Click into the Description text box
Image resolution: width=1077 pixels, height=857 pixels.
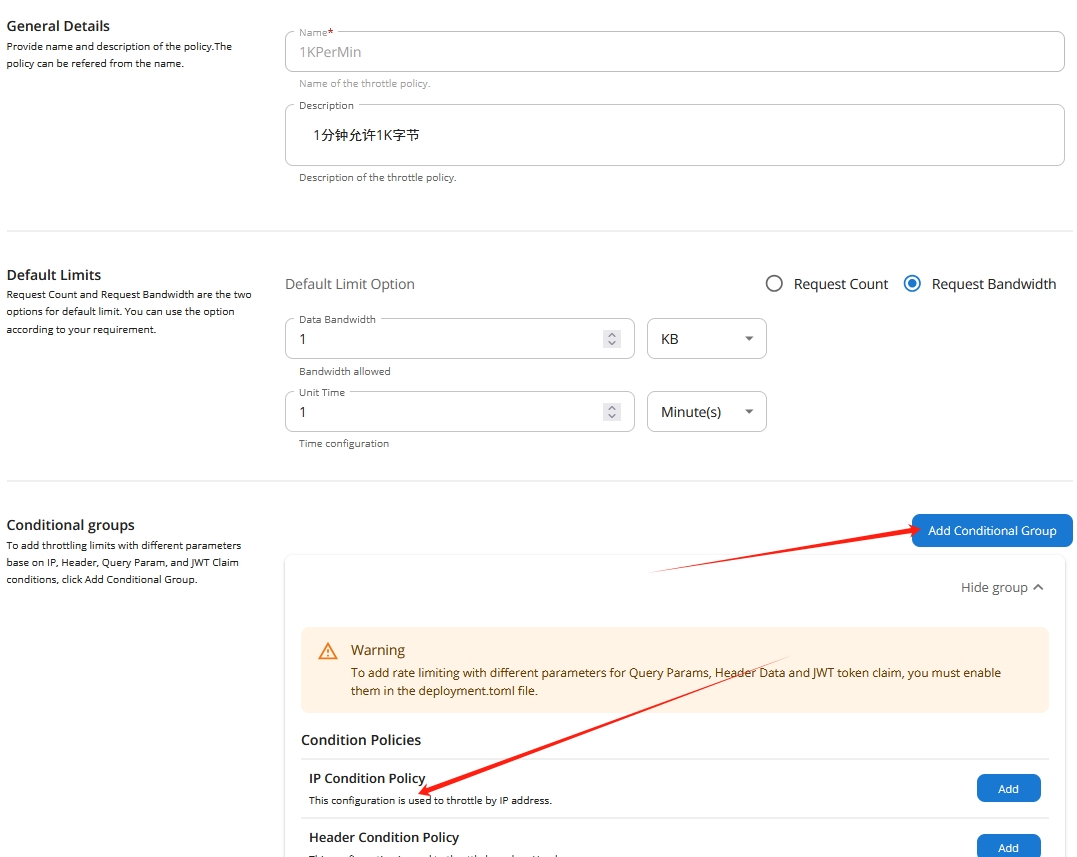point(674,135)
